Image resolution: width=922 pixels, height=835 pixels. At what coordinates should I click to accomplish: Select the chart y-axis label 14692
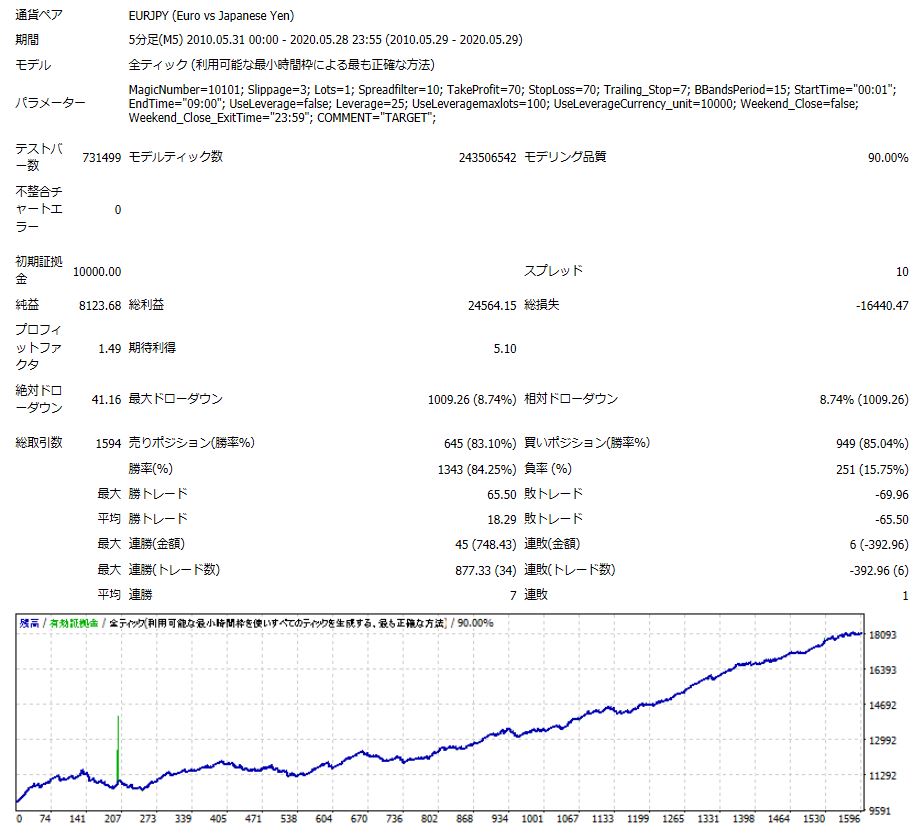click(883, 706)
